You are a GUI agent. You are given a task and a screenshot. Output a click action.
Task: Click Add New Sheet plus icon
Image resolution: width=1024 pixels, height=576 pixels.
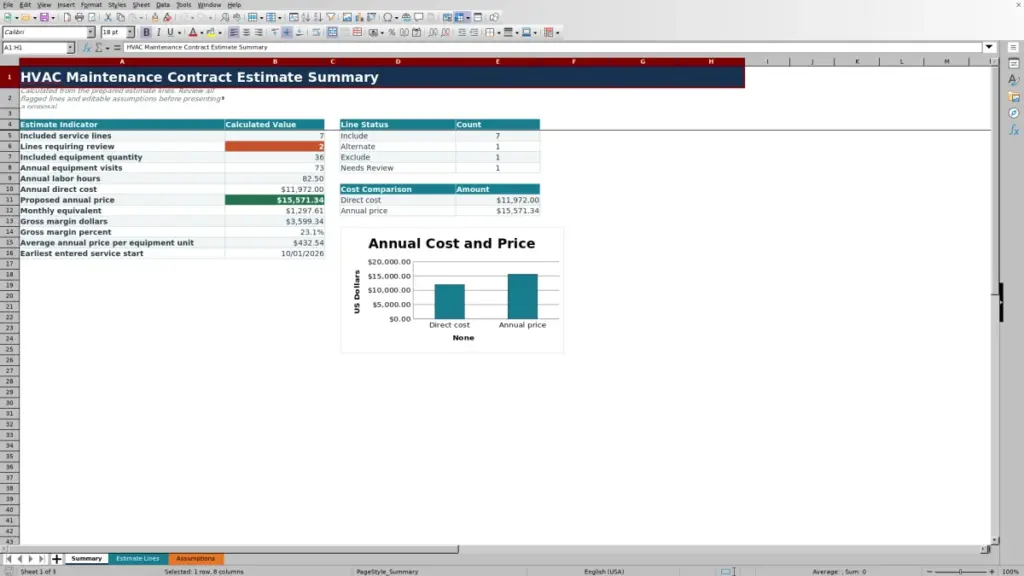[x=57, y=558]
